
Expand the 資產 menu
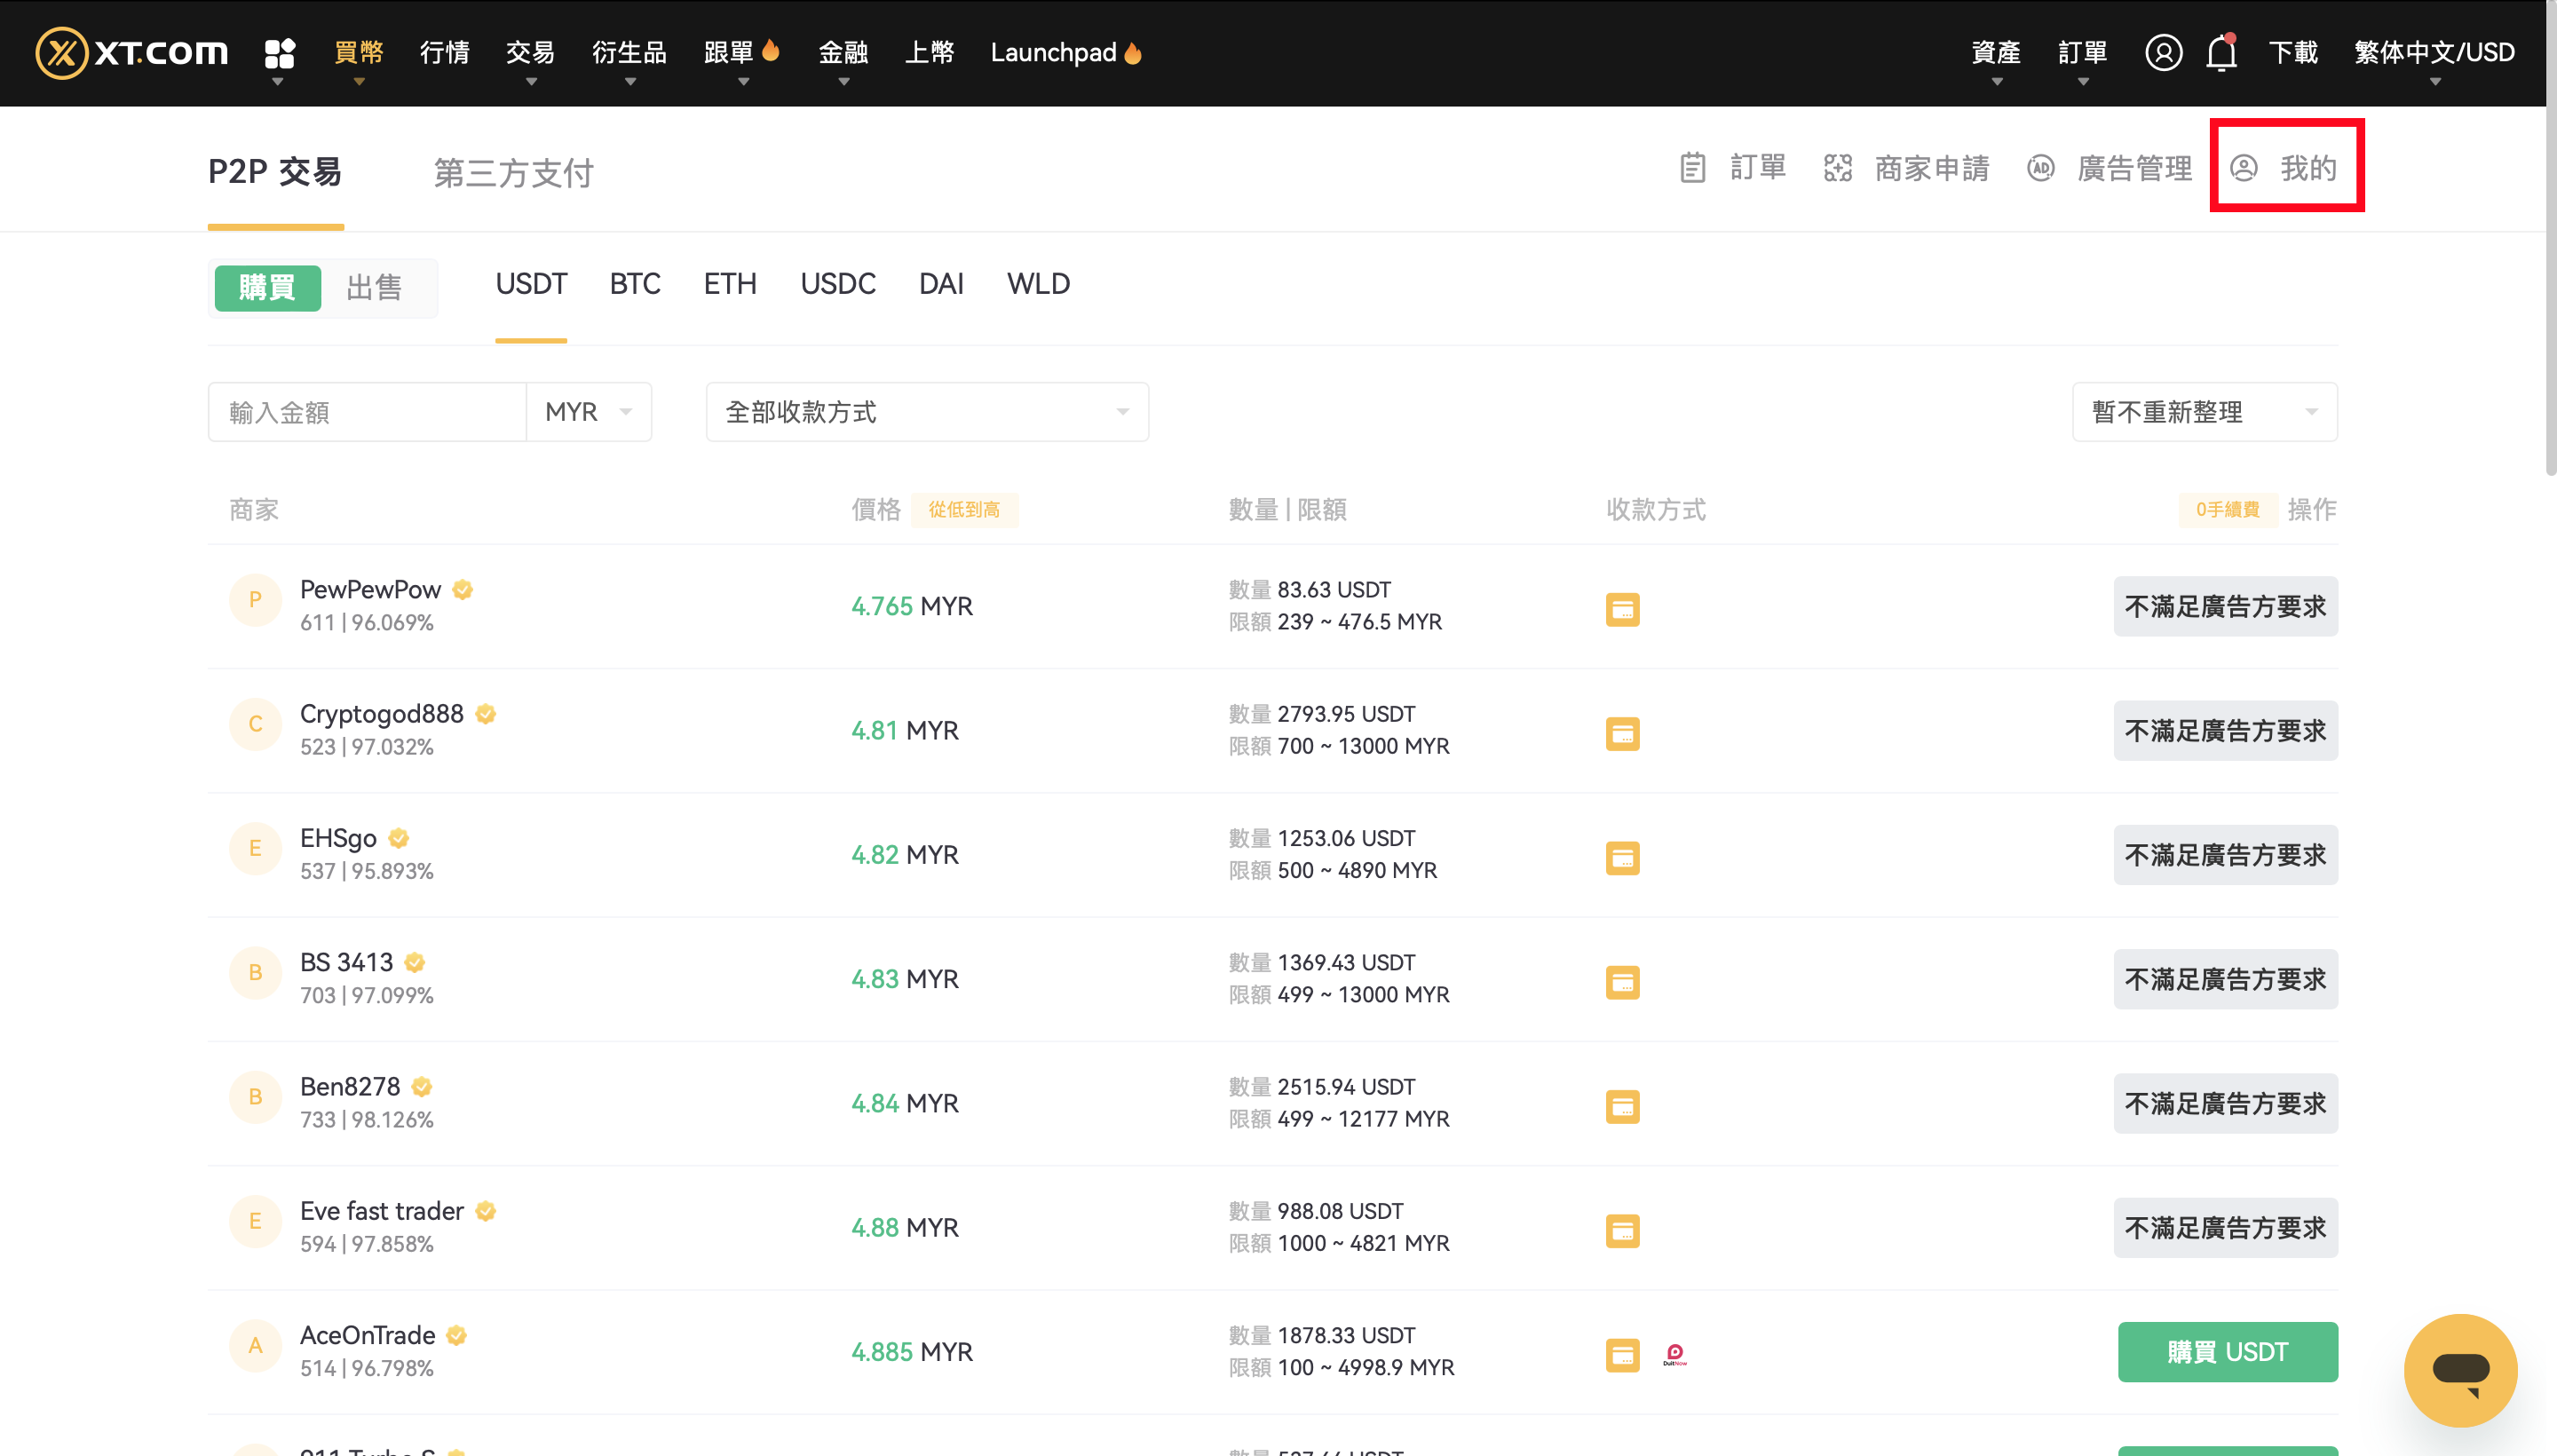point(1995,52)
